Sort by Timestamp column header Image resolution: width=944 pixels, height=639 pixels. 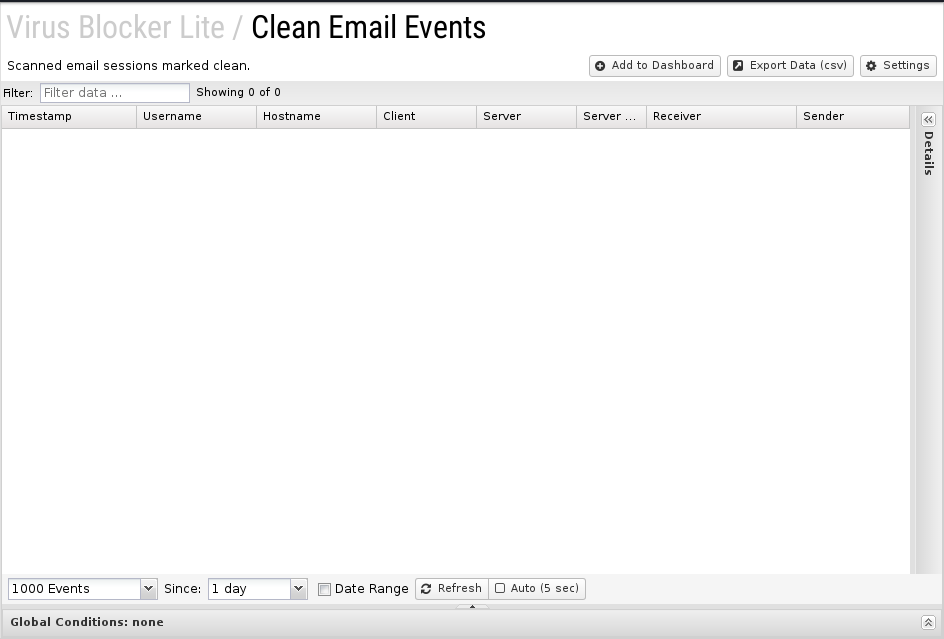(69, 116)
